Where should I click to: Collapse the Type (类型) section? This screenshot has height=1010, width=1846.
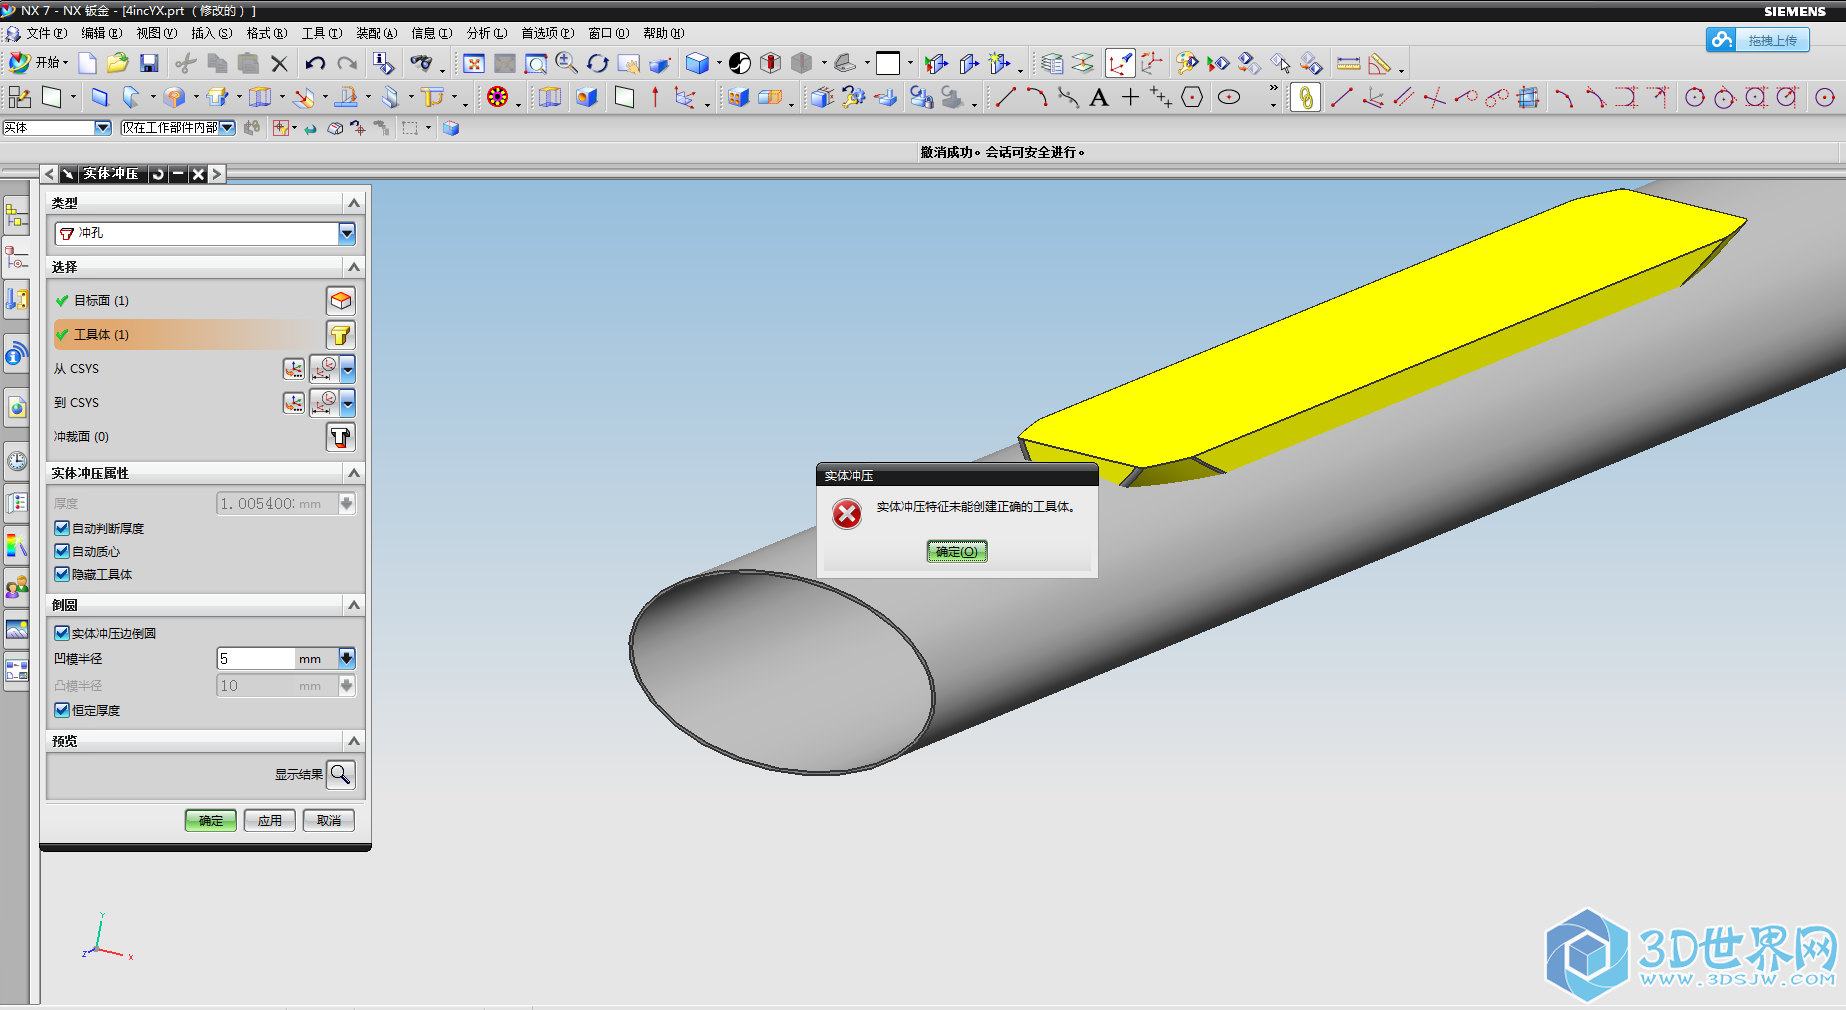click(354, 203)
